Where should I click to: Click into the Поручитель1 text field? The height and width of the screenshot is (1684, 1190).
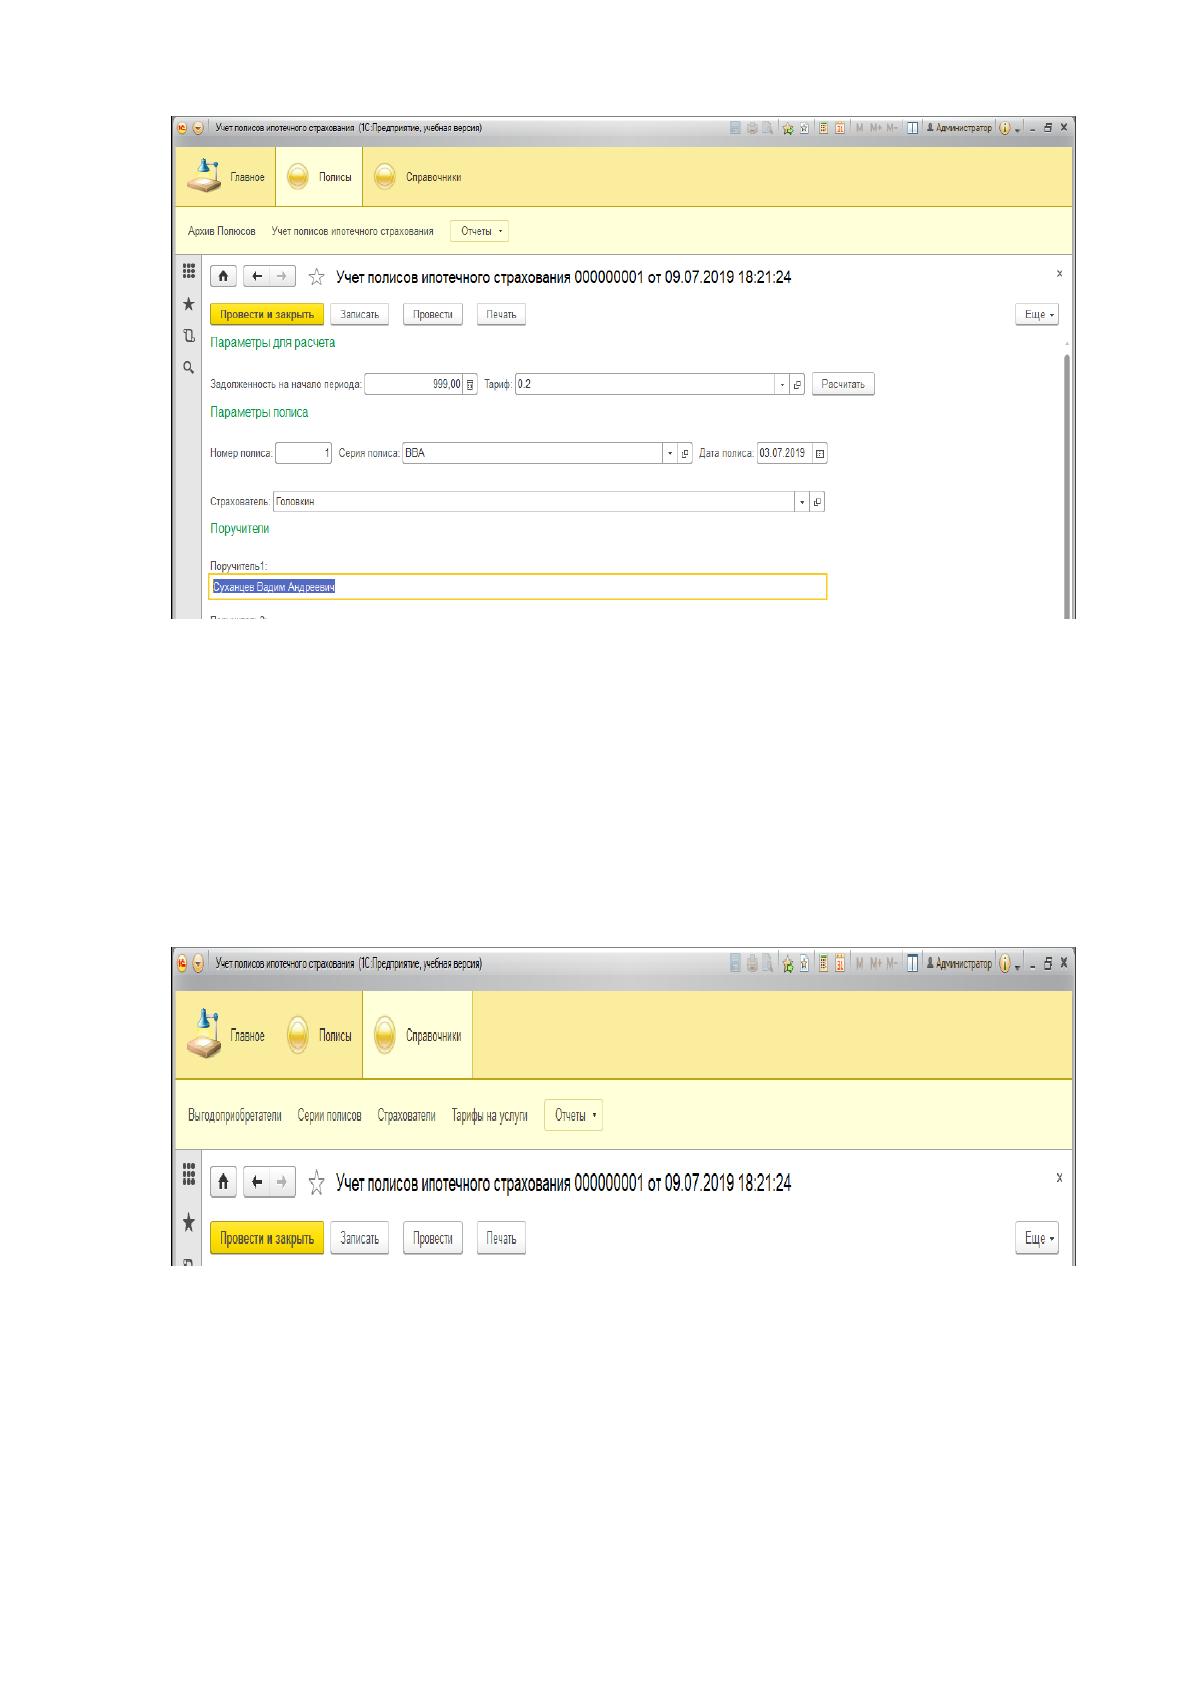[518, 587]
